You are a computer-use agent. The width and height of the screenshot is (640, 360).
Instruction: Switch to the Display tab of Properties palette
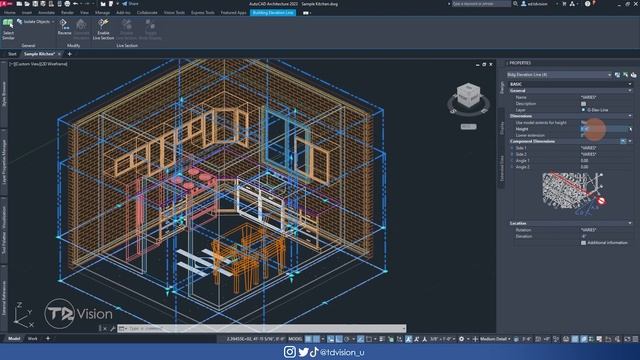coord(502,128)
